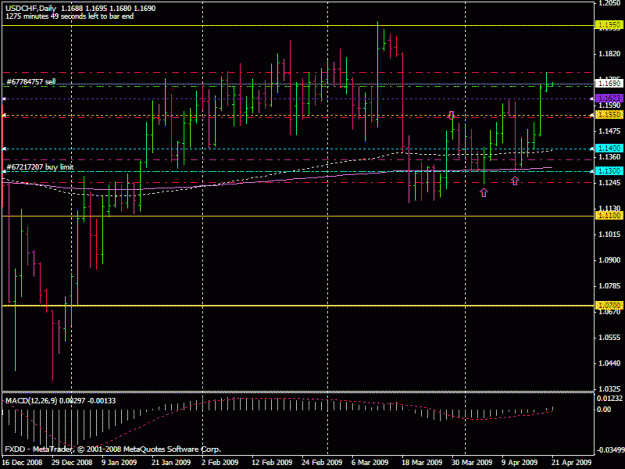Click the '#67784757 sell' order label
Screen dimensions: 625x469
pos(31,82)
